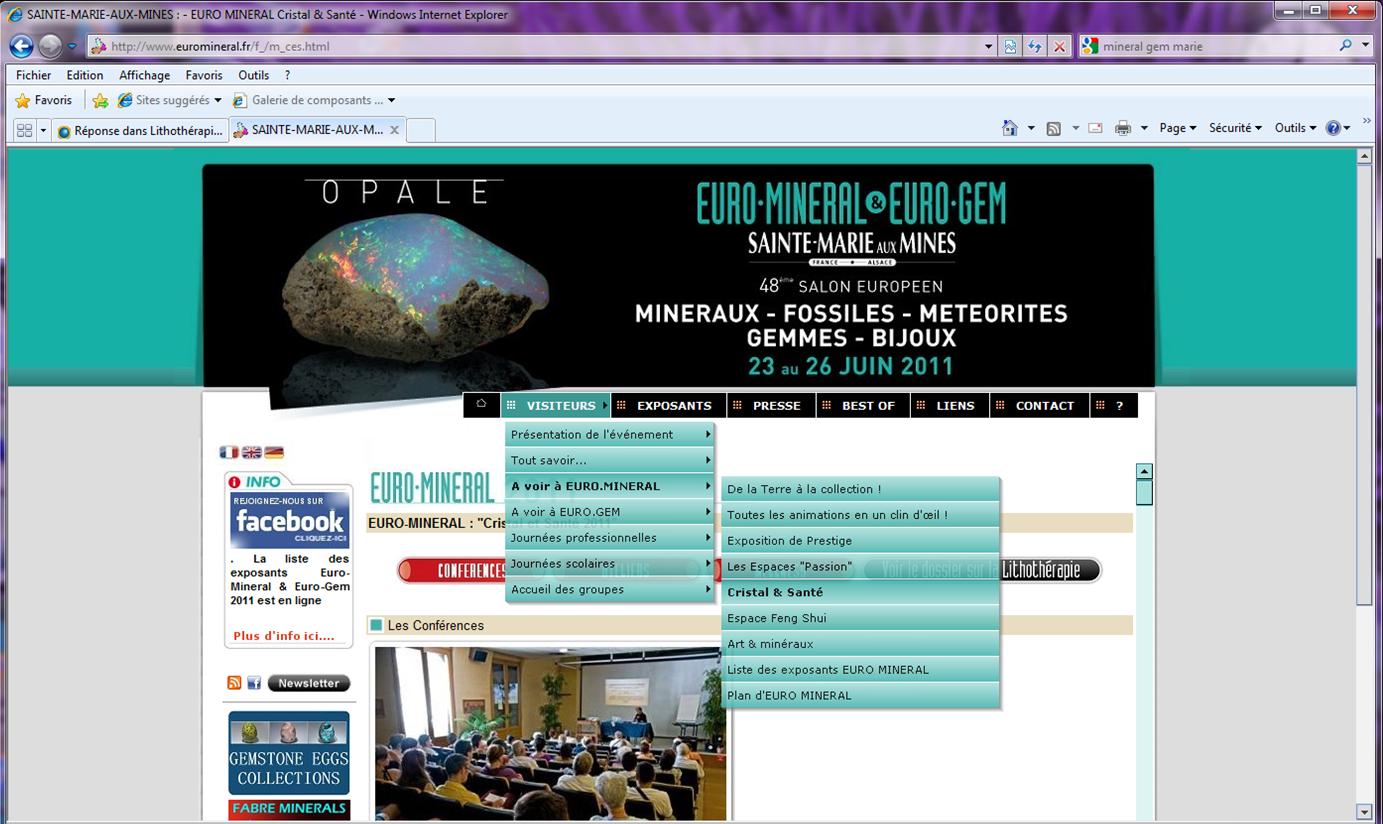This screenshot has height=824, width=1383.
Task: Click the browser Back arrow button
Action: click(21, 46)
